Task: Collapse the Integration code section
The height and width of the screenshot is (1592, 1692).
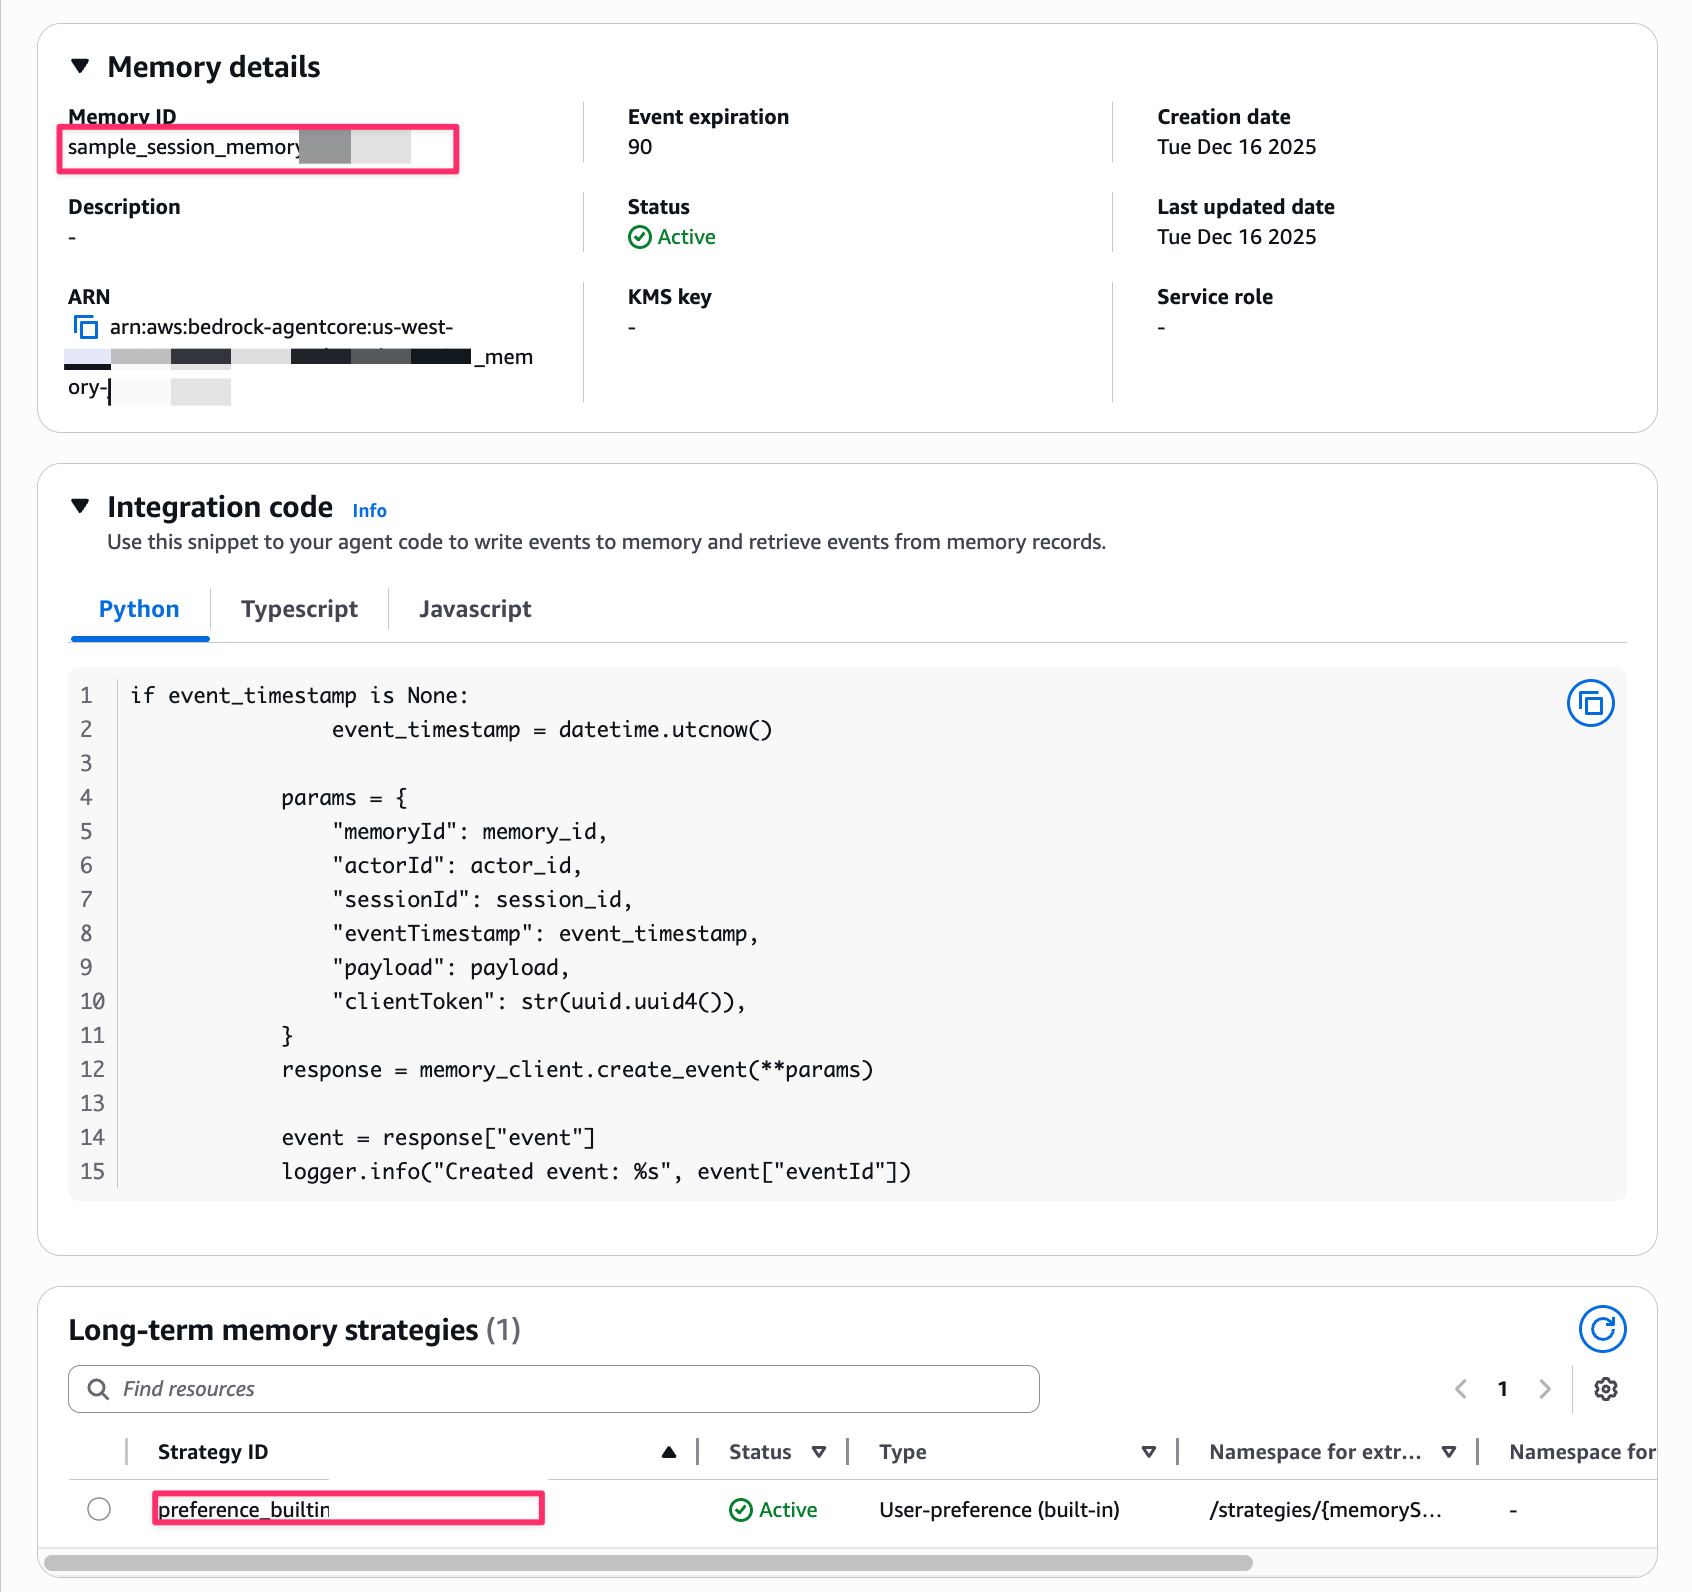Action: coord(81,507)
